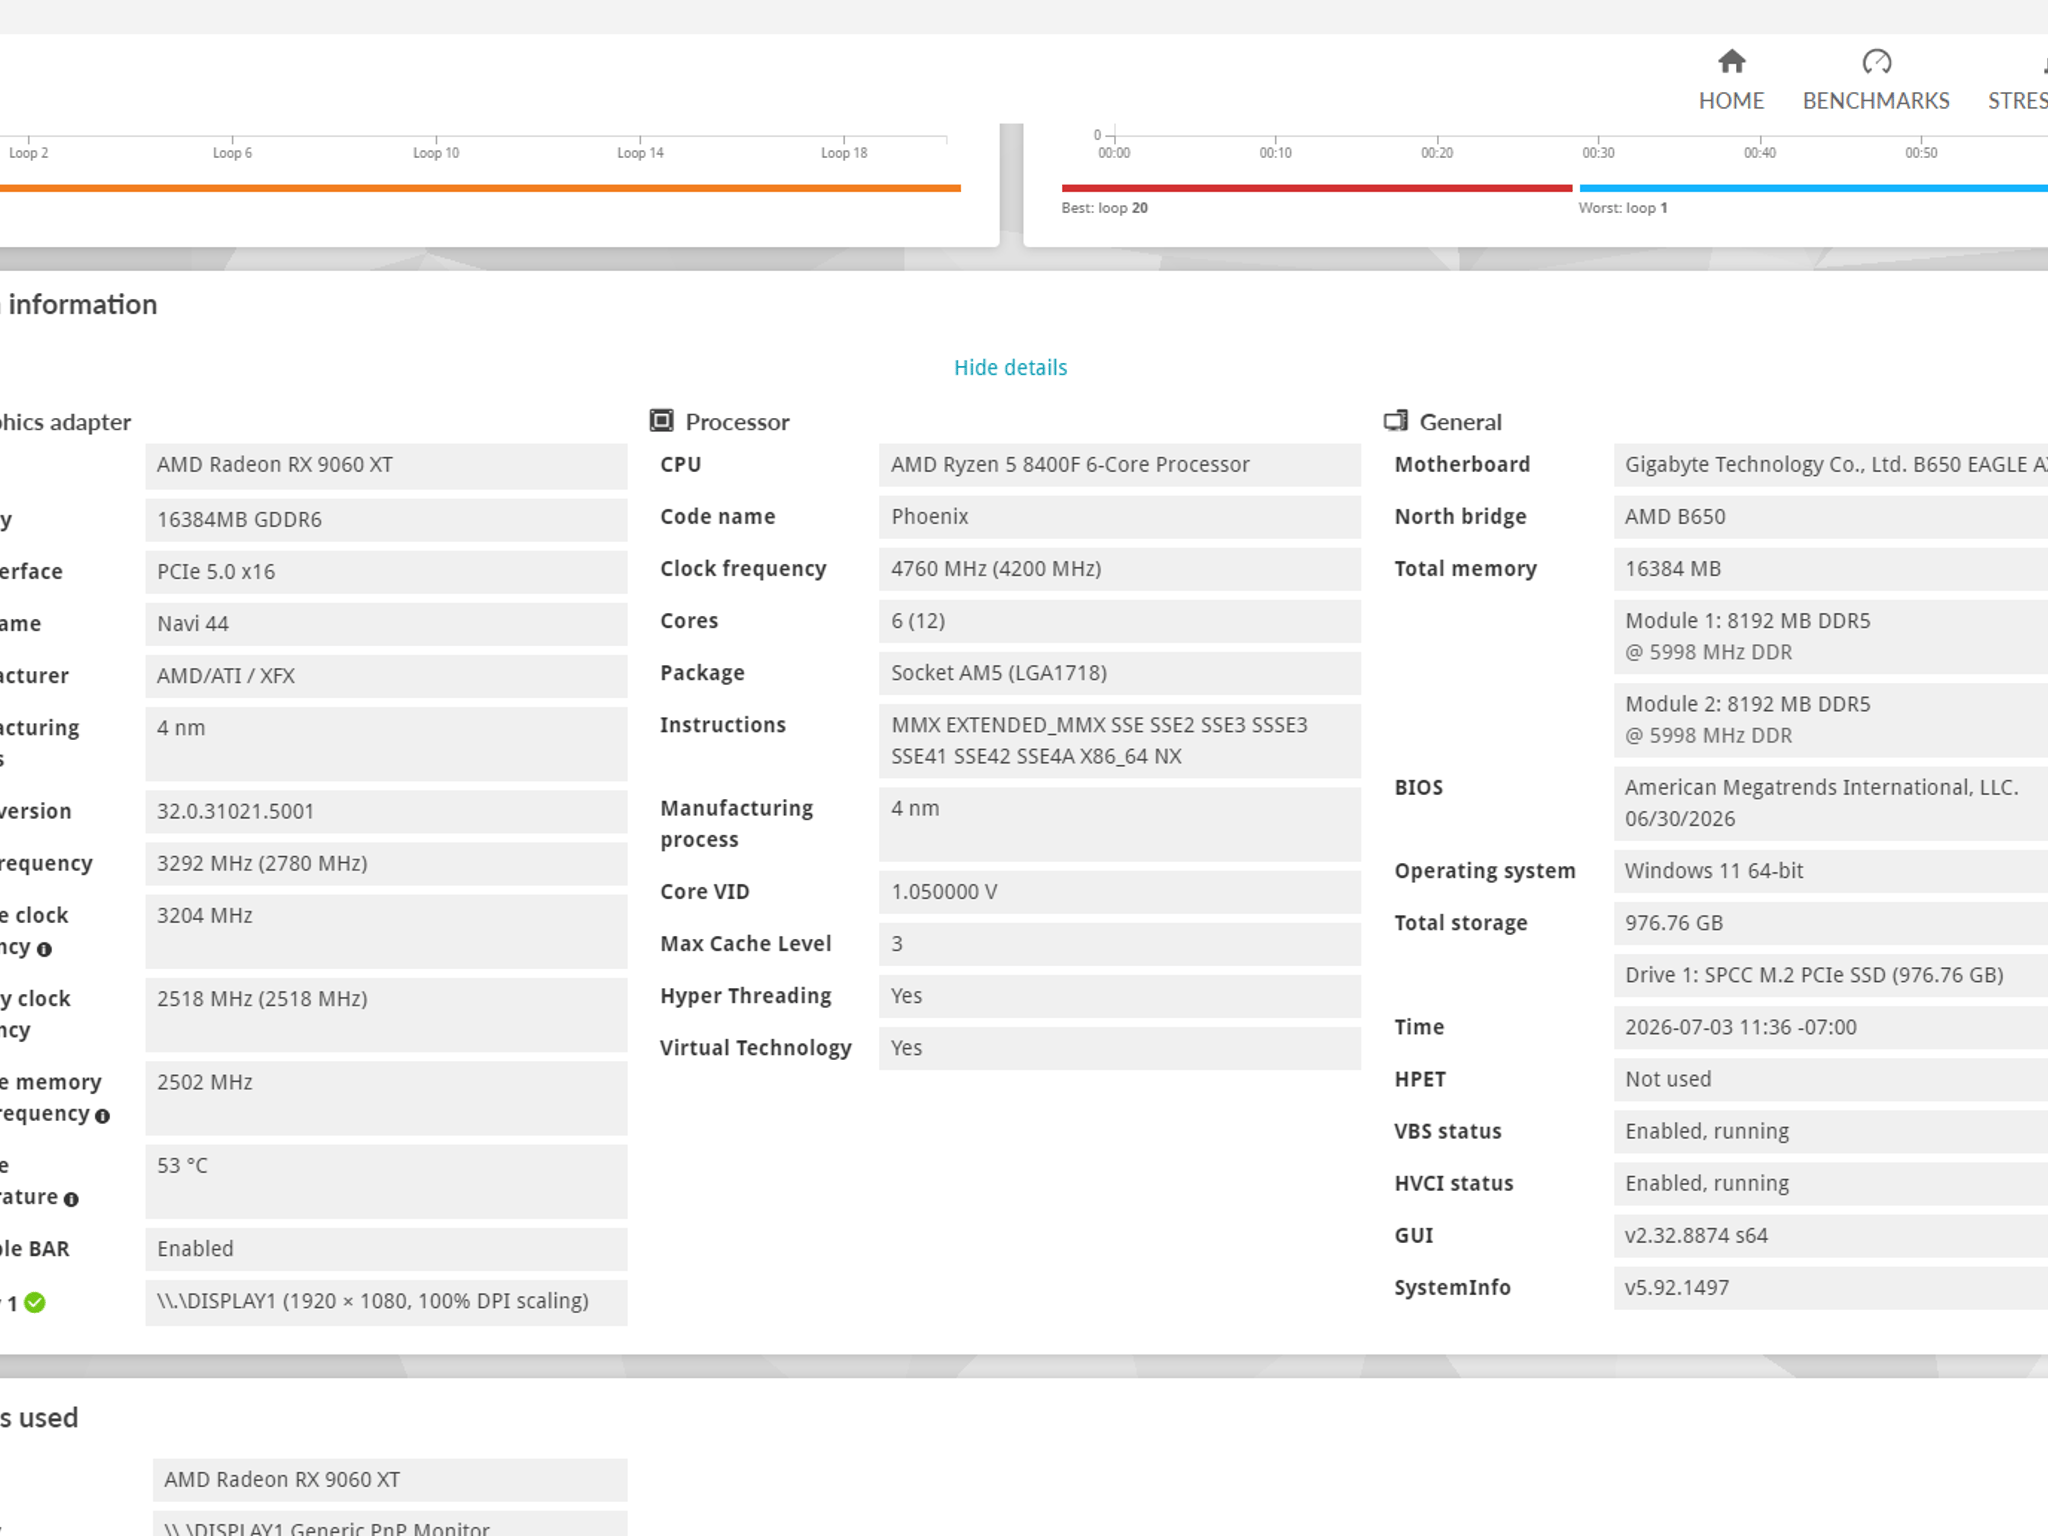Viewport: 2048px width, 1536px height.
Task: Select '976.76 GB' total storage value
Action: [x=1831, y=923]
